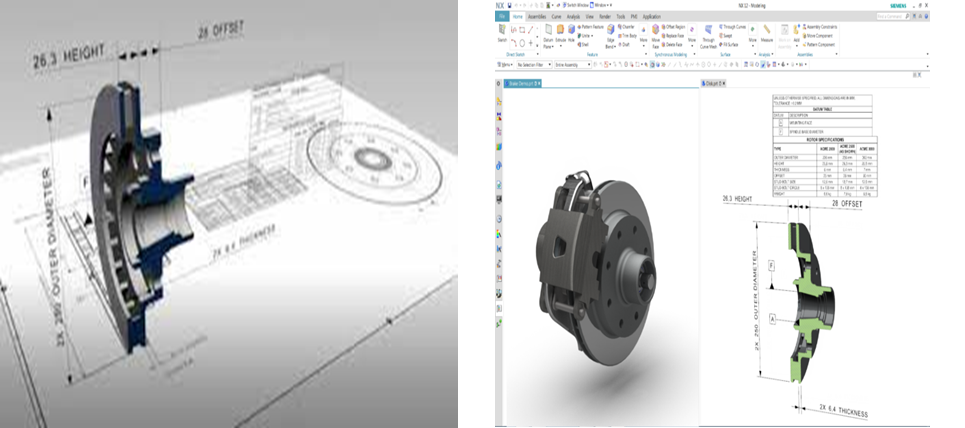
Task: Click the Sketch tool in Direct Sketch
Action: tap(501, 31)
